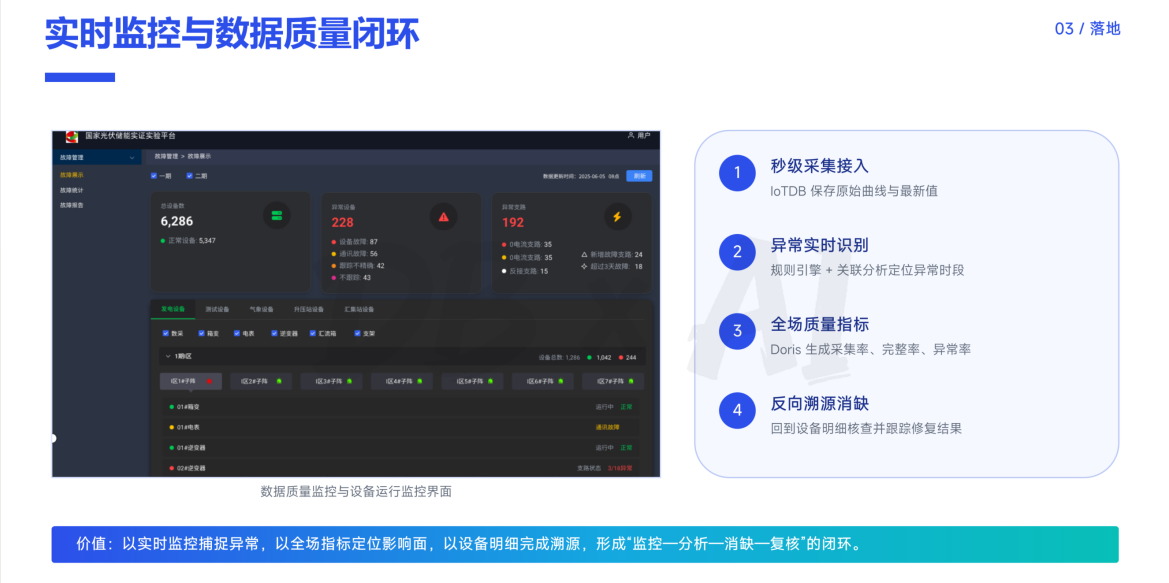The height and width of the screenshot is (583, 1169).
Task: Click 故障管理 in the breadcrumb path
Action: 167,157
